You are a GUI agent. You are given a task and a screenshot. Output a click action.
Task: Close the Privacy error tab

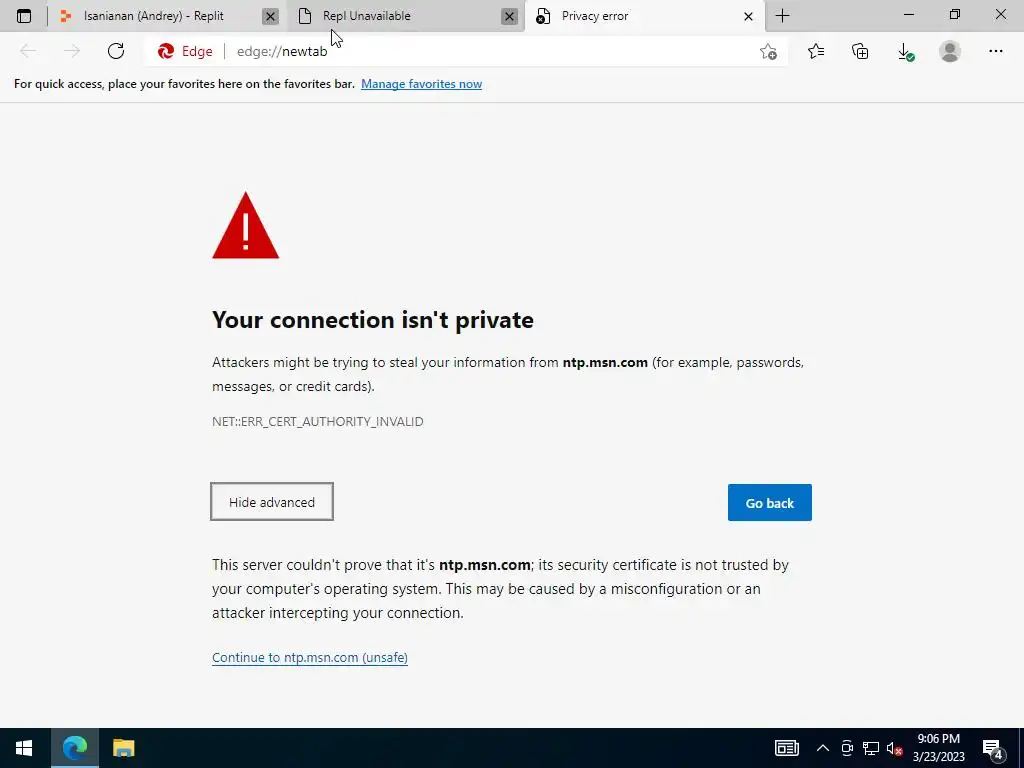click(748, 17)
